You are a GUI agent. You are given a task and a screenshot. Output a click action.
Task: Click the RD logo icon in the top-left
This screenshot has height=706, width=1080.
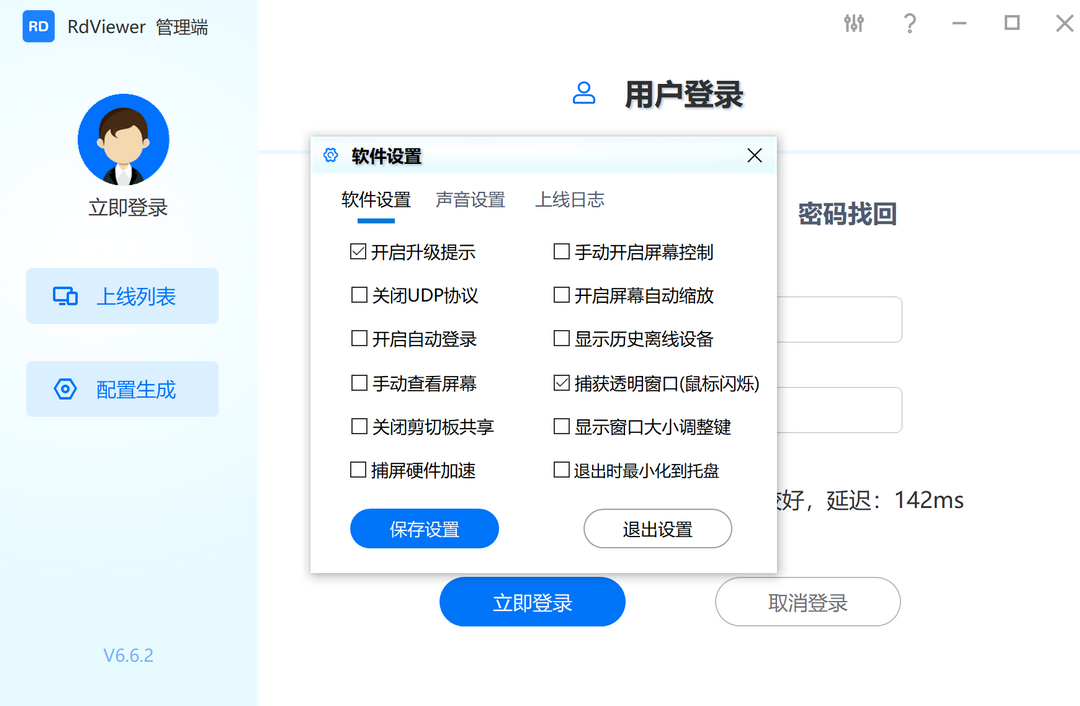point(38,26)
